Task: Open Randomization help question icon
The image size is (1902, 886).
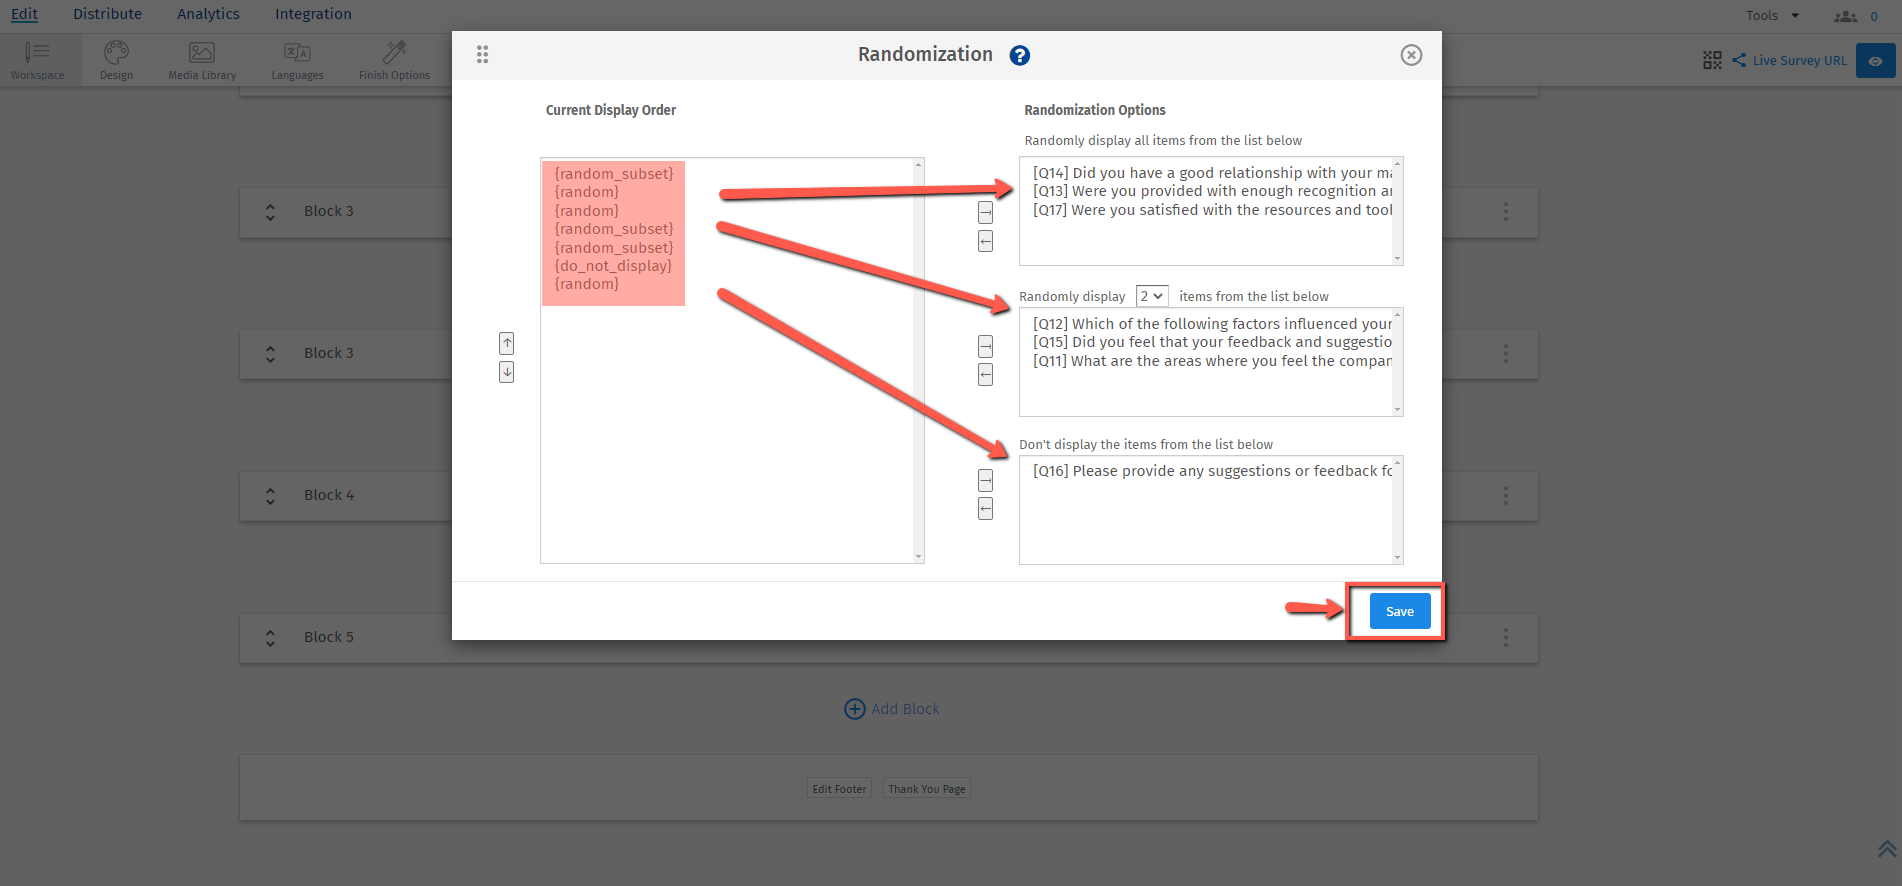Action: (x=1019, y=56)
